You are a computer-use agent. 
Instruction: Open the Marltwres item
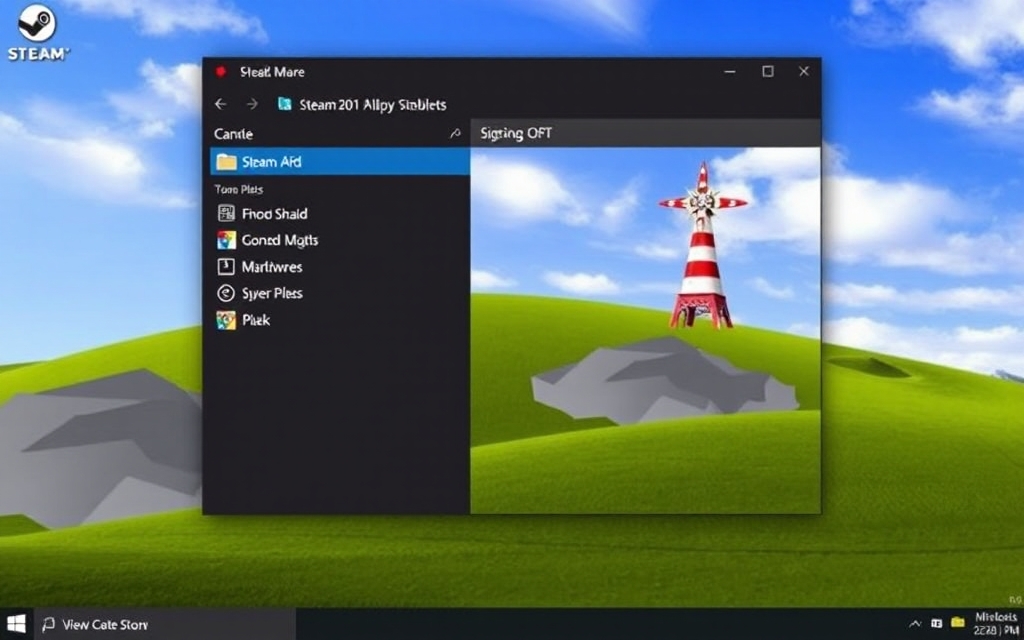tap(272, 266)
